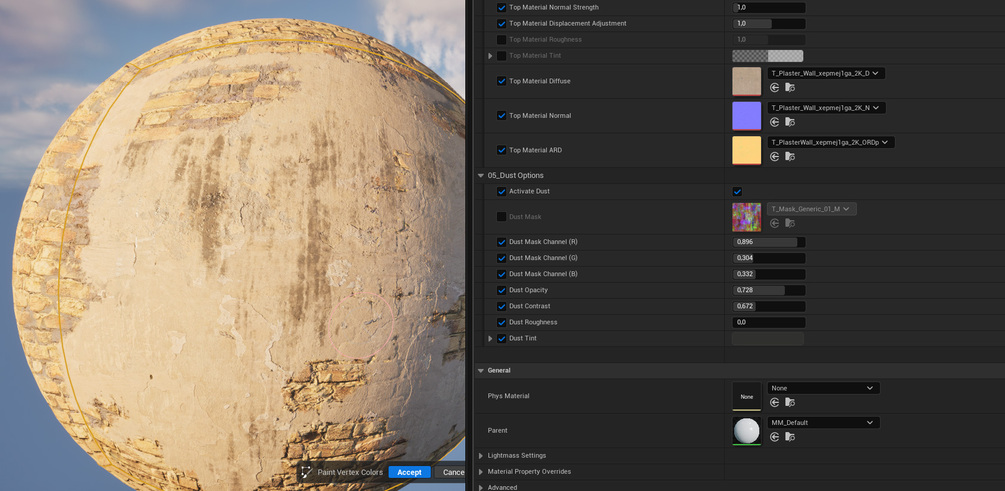Image resolution: width=1005 pixels, height=491 pixels.
Task: Toggle Dust Opacity override checkbox
Action: point(501,290)
